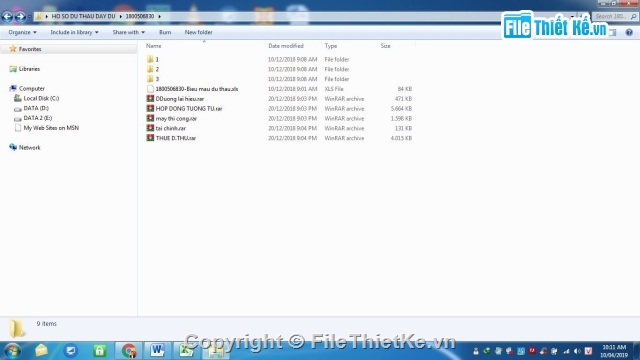Sort by the Type column header

[x=331, y=46]
